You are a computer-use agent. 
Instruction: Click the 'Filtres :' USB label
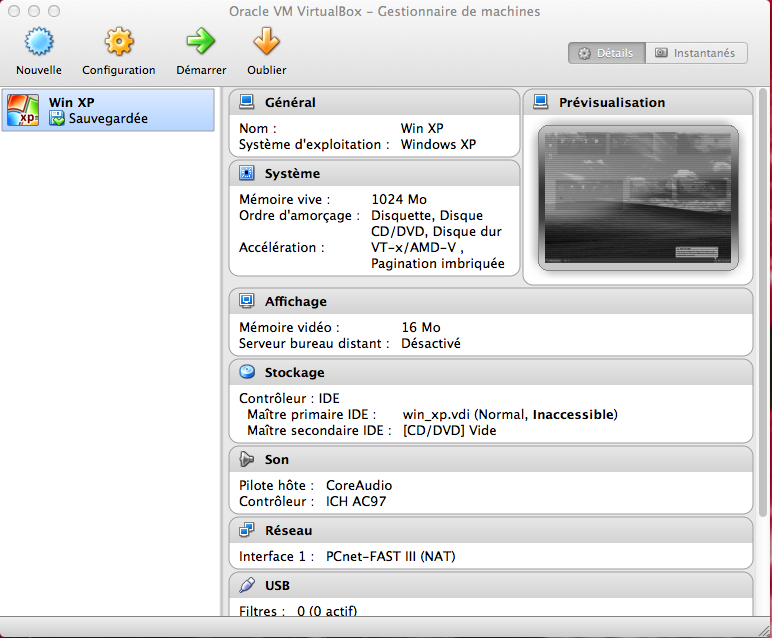pyautogui.click(x=262, y=611)
